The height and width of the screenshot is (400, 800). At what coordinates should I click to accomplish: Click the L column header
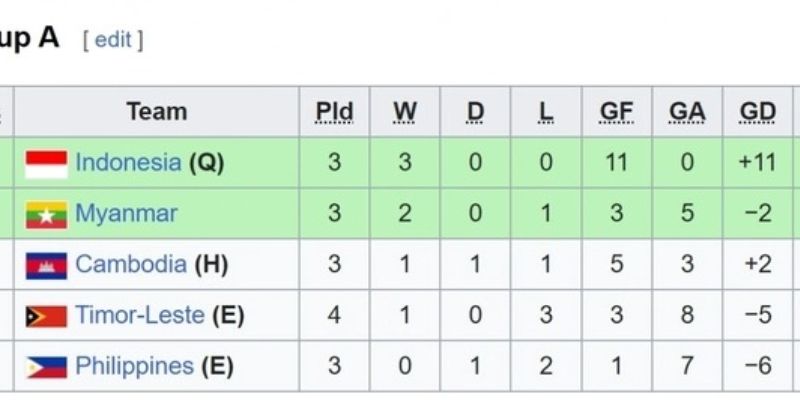(546, 111)
